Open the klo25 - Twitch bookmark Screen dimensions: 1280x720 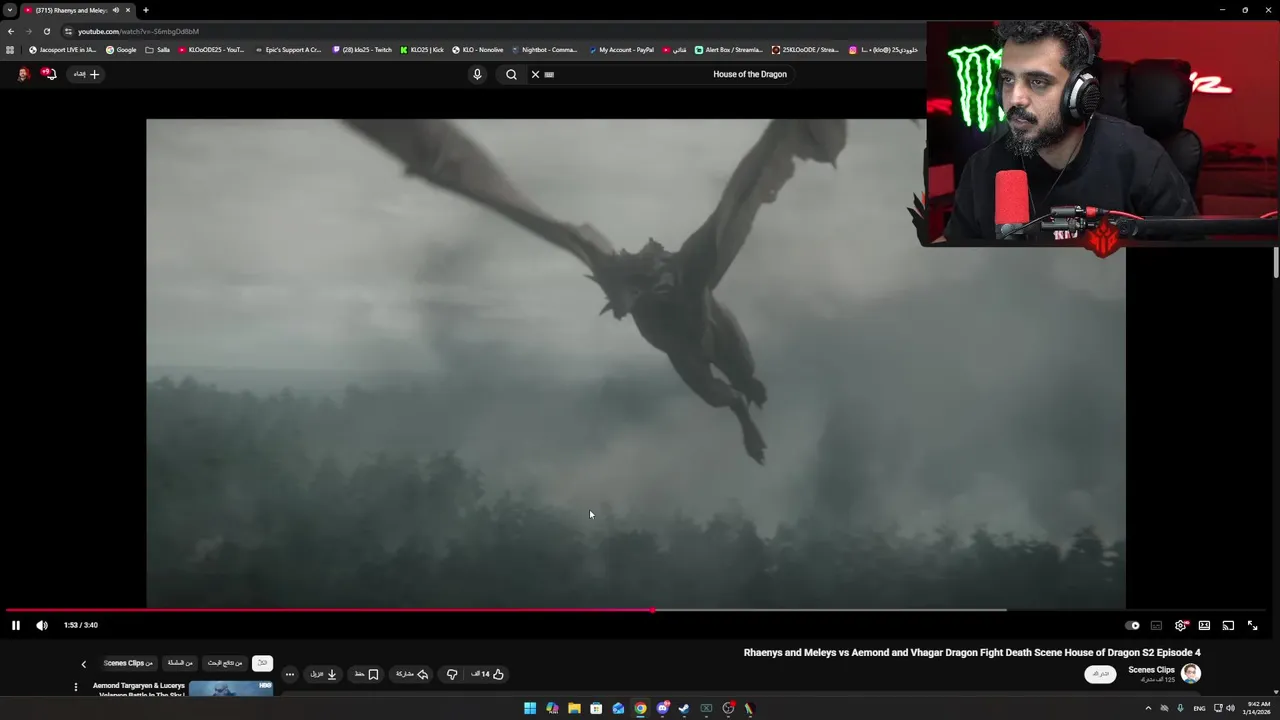click(362, 49)
